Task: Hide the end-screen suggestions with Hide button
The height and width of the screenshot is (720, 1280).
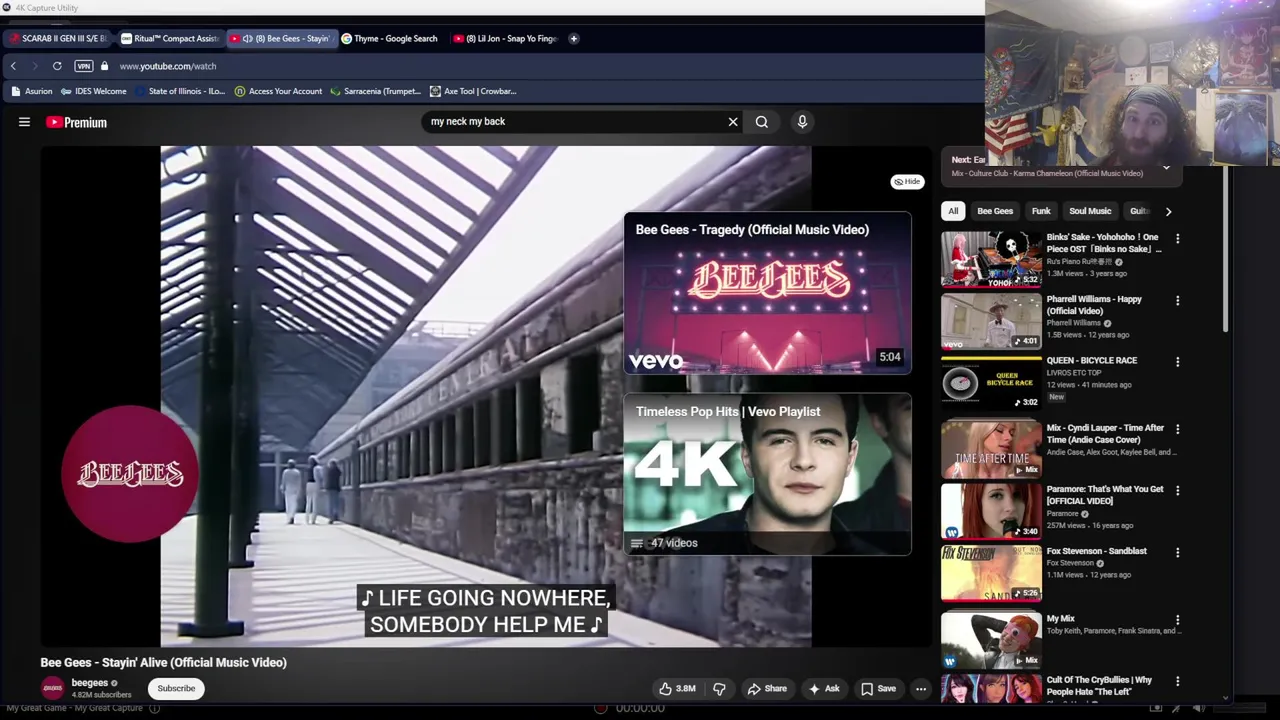Action: [908, 182]
